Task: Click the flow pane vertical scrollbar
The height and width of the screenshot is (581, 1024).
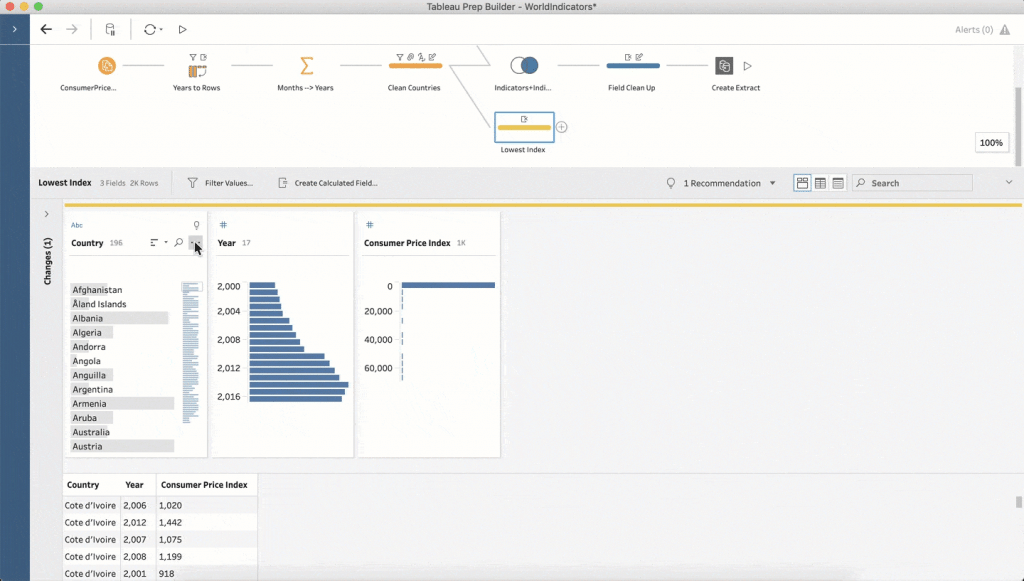Action: 1017,127
